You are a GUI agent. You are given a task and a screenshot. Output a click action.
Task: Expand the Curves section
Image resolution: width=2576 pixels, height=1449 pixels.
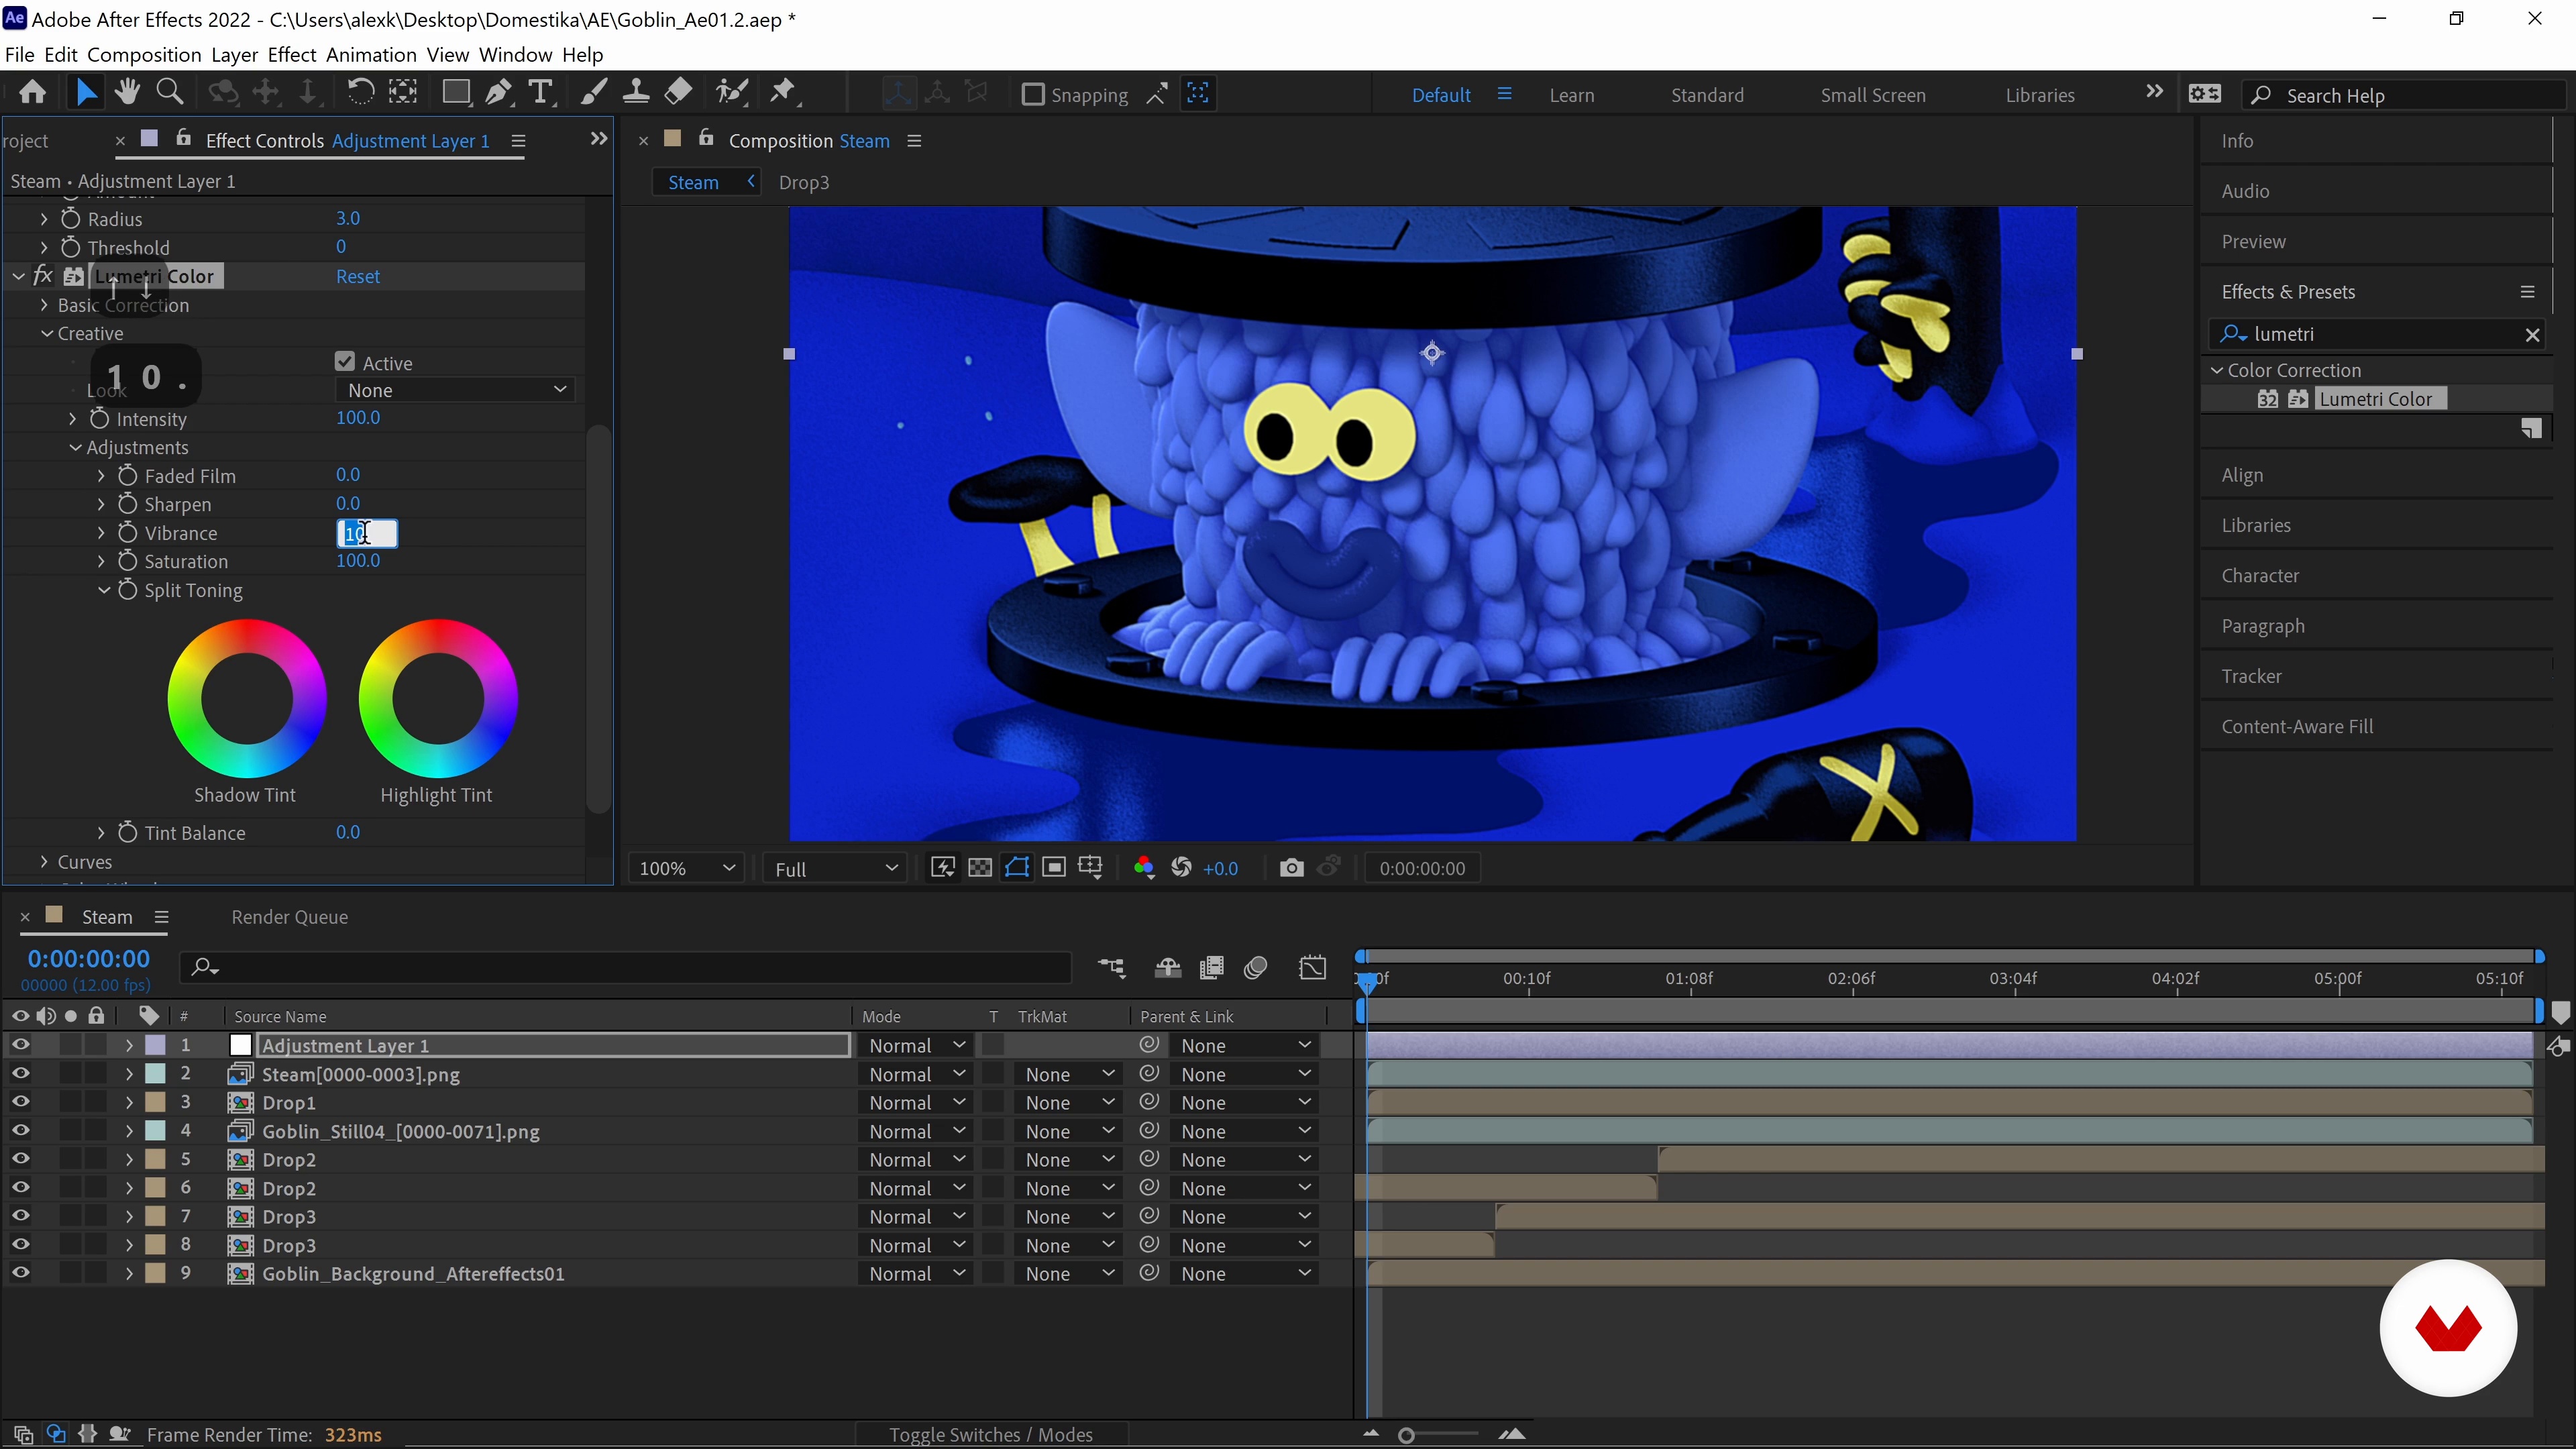click(44, 861)
